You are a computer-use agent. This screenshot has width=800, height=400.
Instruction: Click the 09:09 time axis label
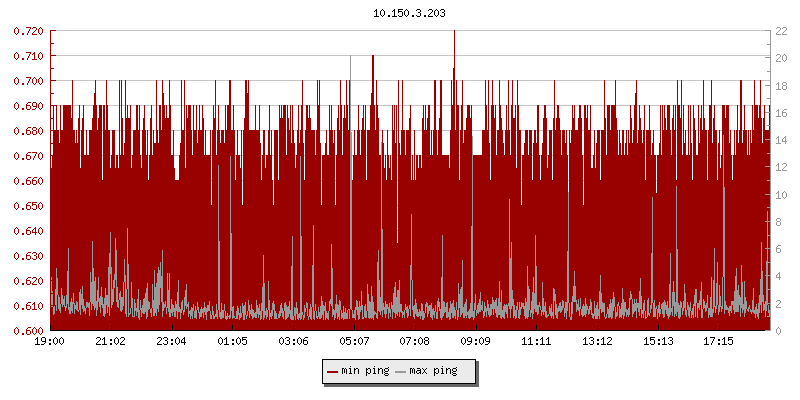475,341
